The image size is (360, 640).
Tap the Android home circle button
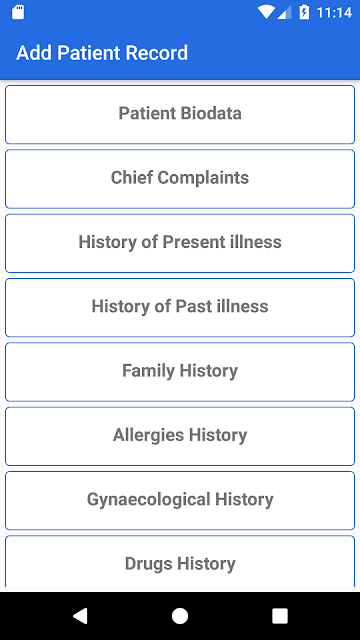[180, 616]
